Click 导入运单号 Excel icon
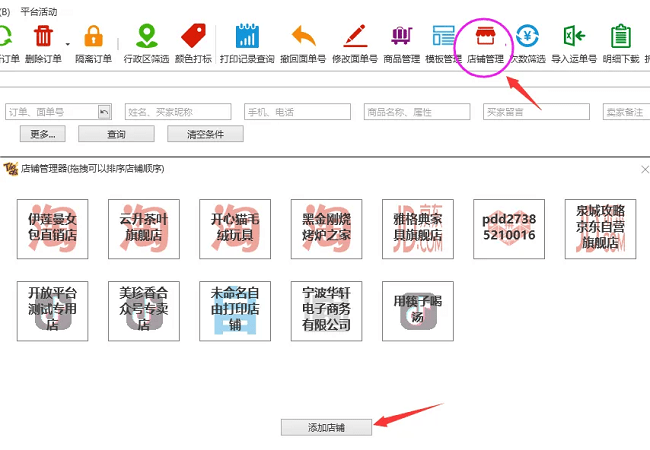The height and width of the screenshot is (450, 650). (574, 38)
